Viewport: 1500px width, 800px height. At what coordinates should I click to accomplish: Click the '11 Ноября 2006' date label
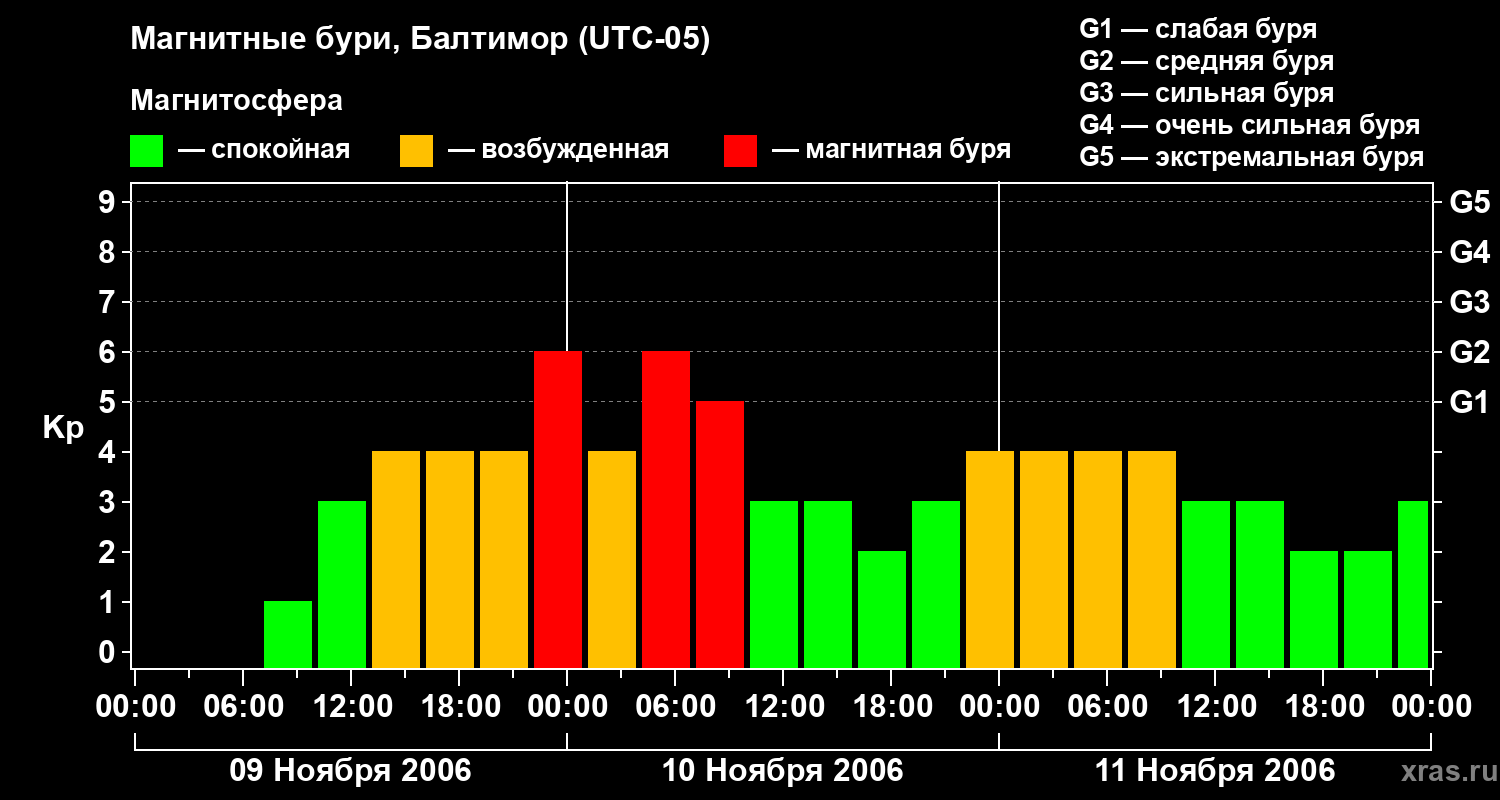click(1214, 771)
